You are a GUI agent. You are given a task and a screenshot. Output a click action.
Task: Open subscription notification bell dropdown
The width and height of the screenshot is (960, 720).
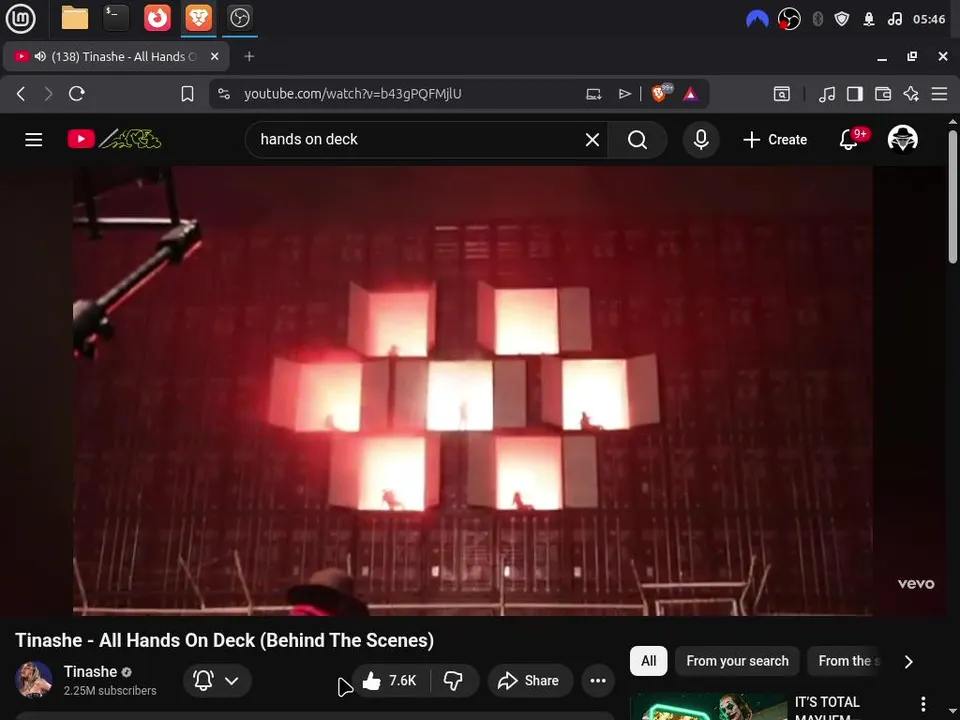click(x=217, y=680)
